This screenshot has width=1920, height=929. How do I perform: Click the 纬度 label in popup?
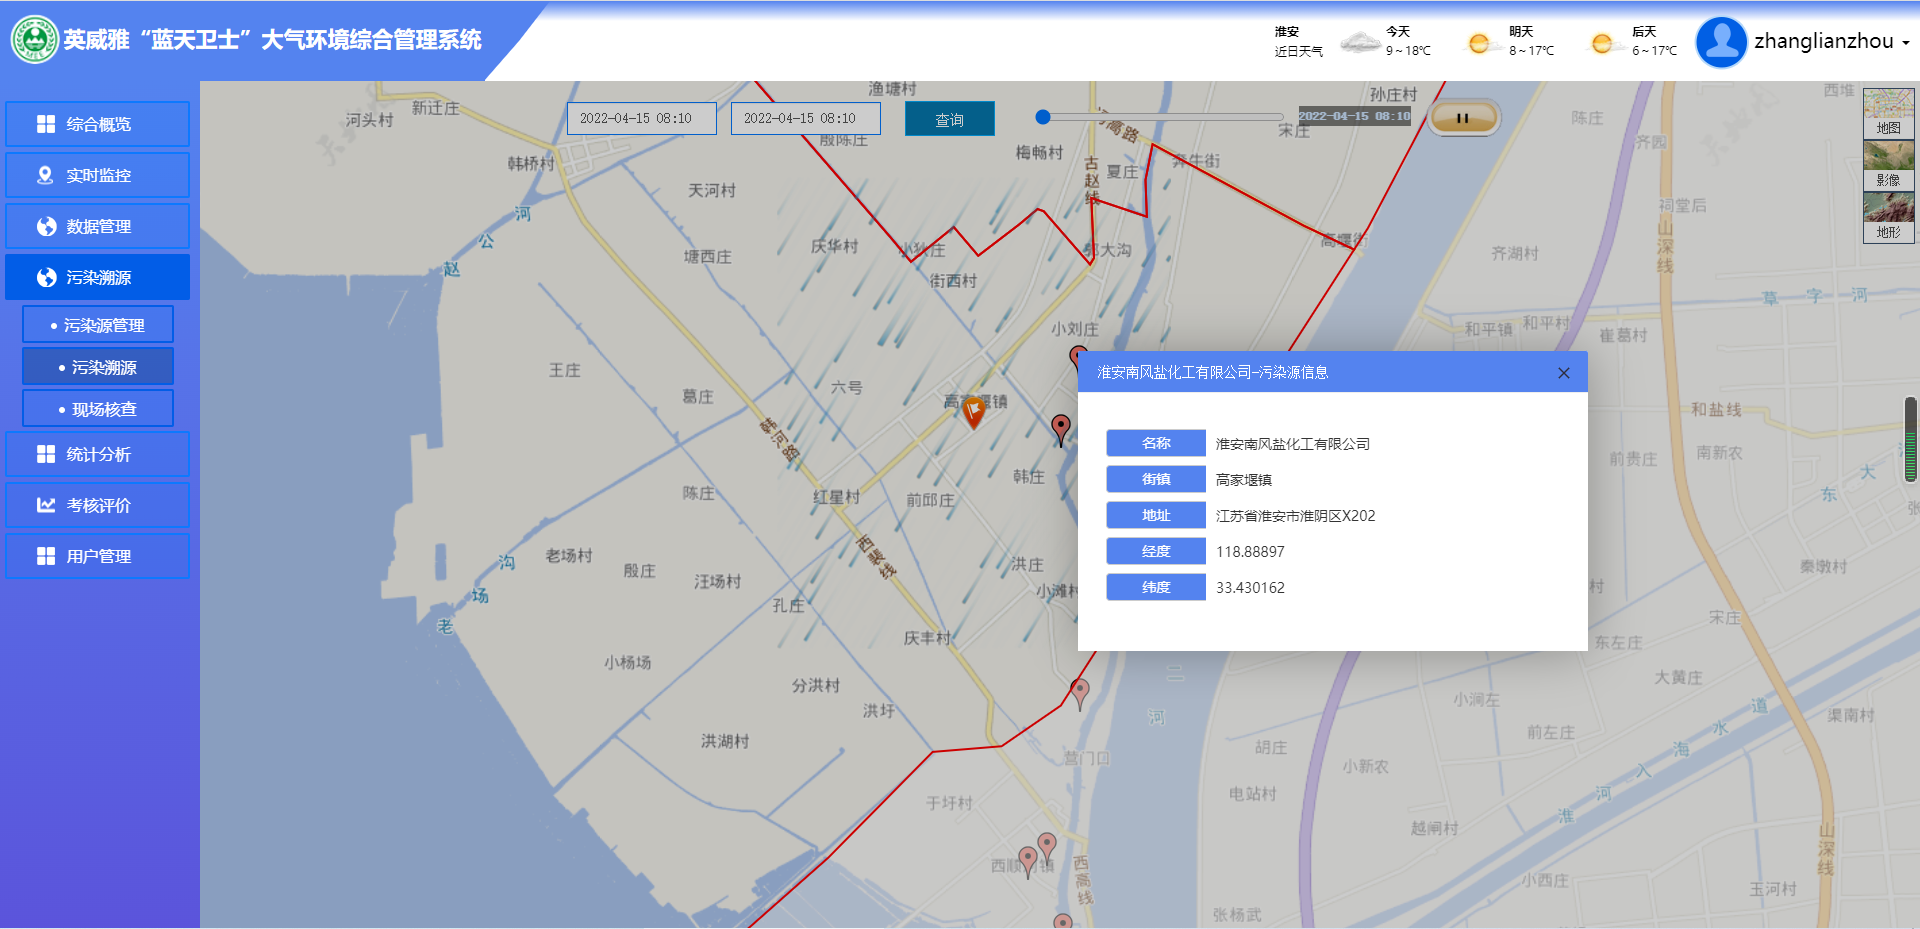(1156, 587)
